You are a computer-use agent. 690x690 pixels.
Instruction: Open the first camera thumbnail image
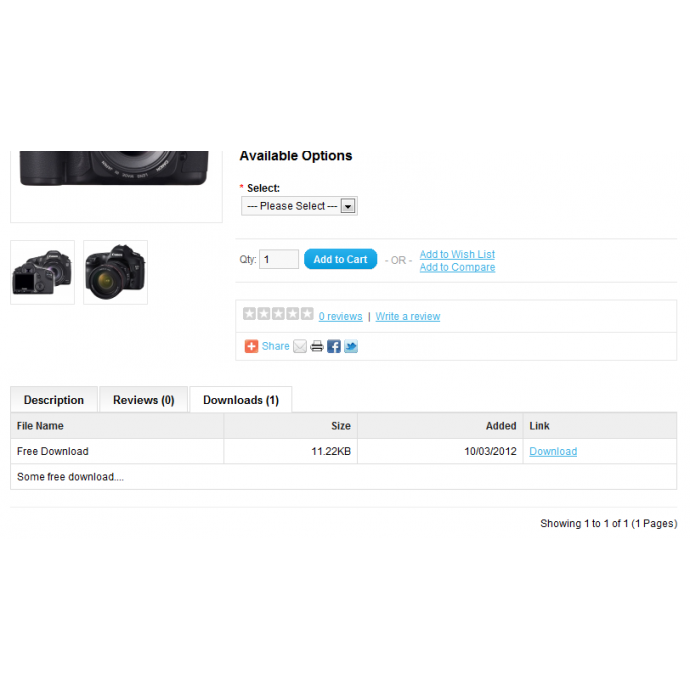click(42, 272)
